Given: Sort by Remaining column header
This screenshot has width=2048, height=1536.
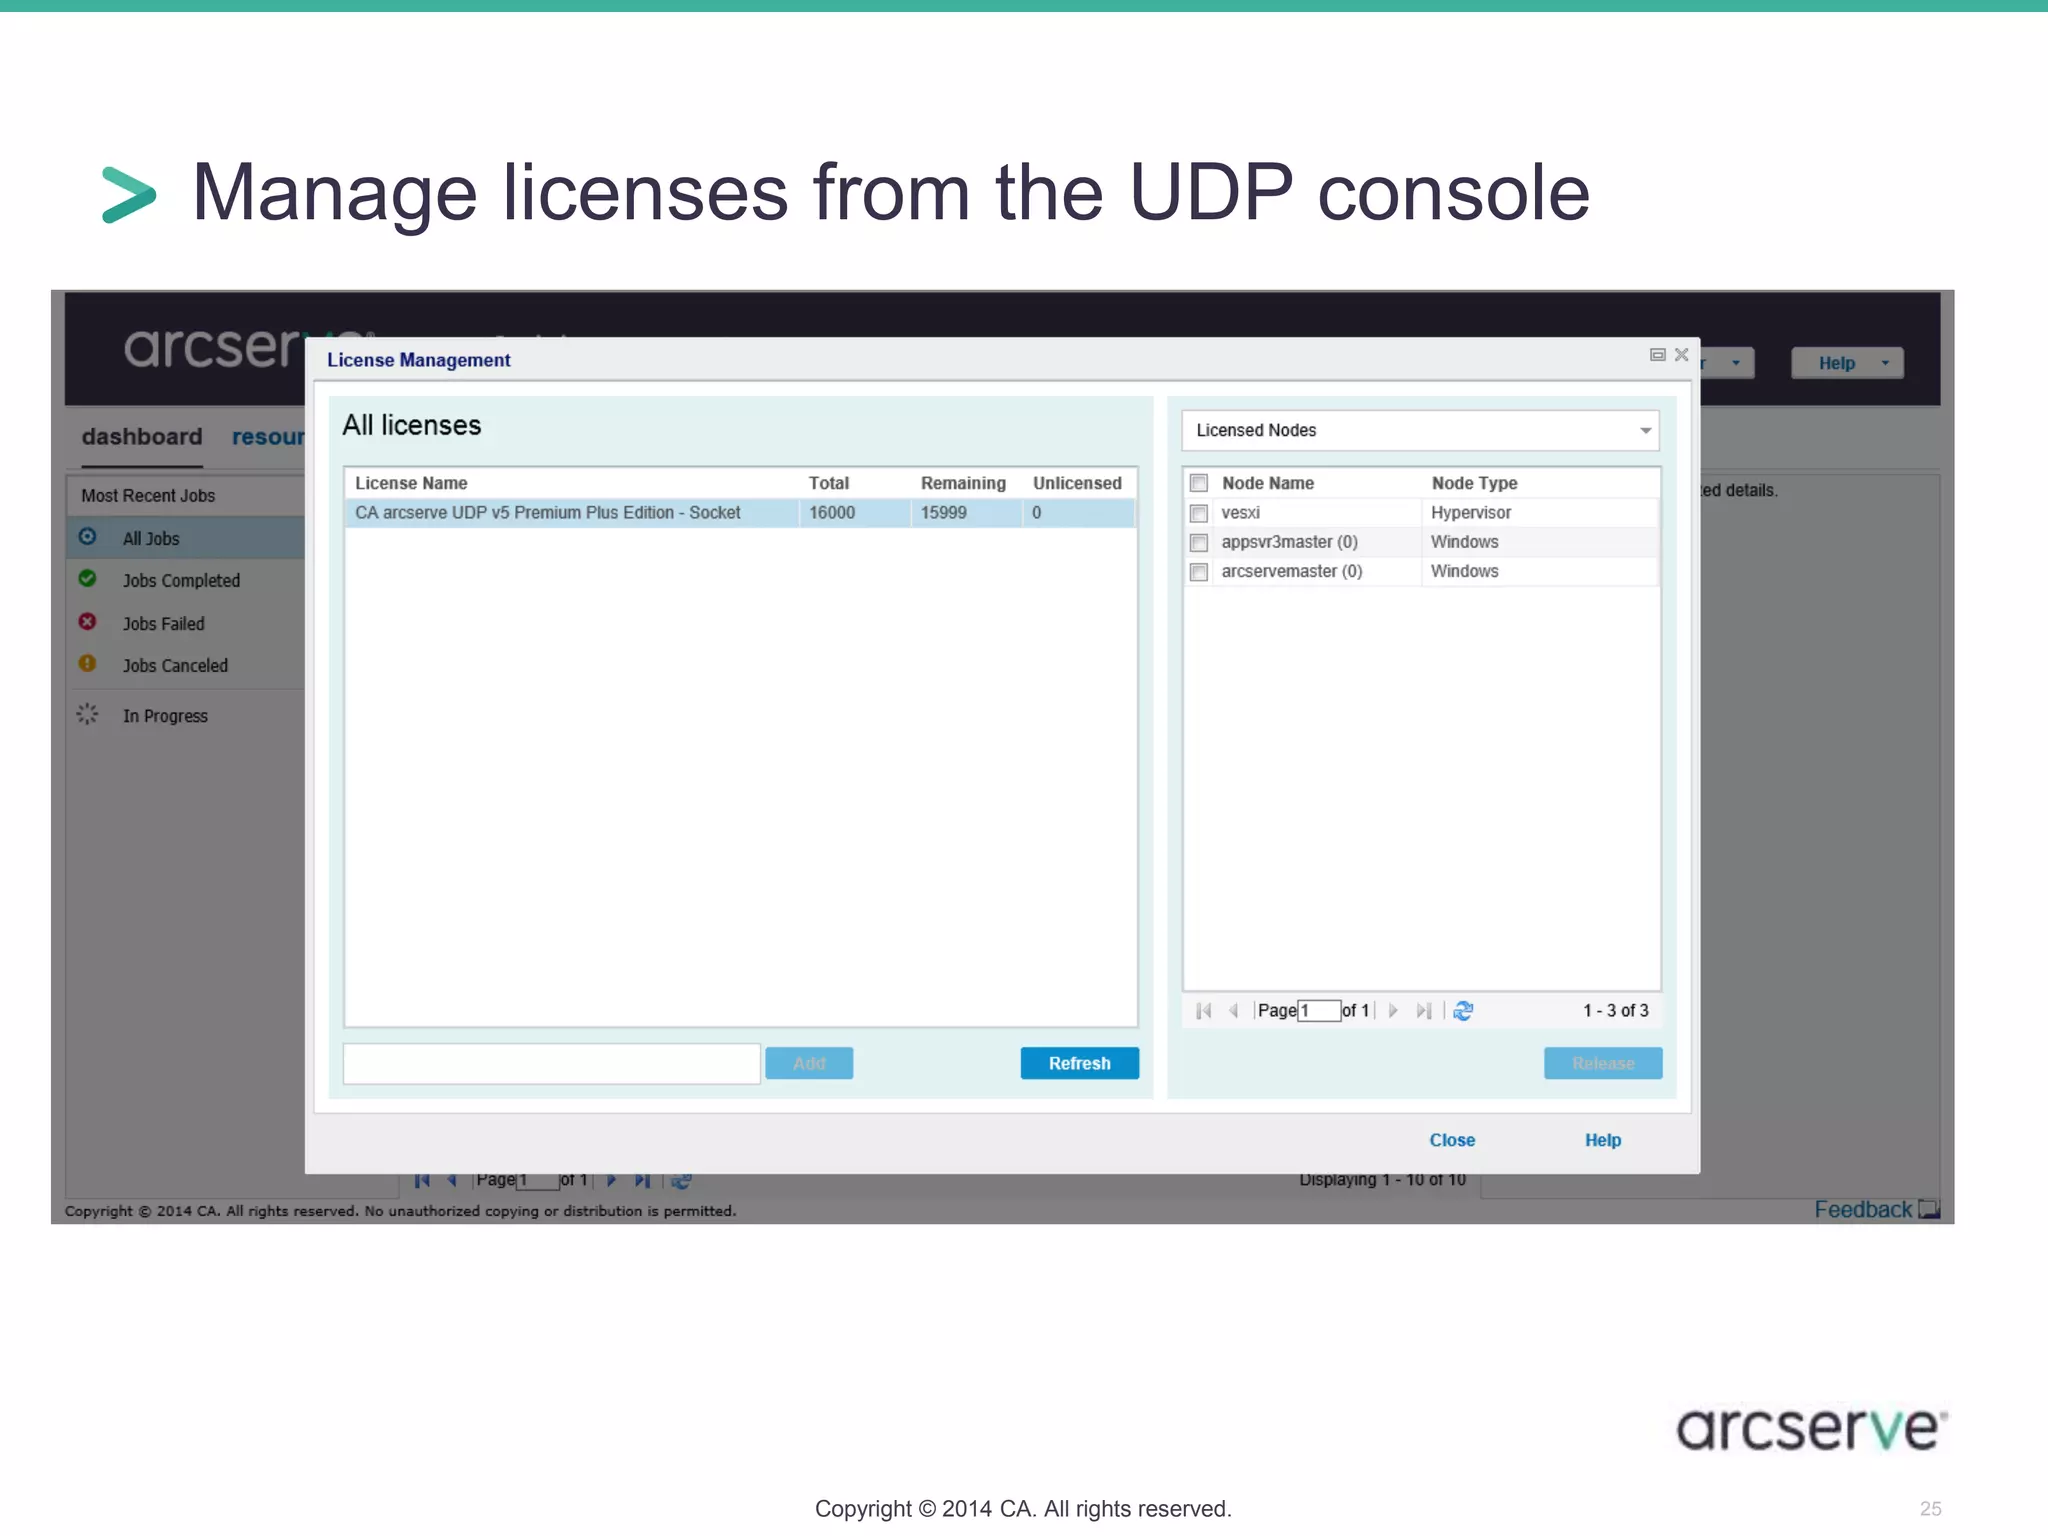Looking at the screenshot, I should coord(963,483).
